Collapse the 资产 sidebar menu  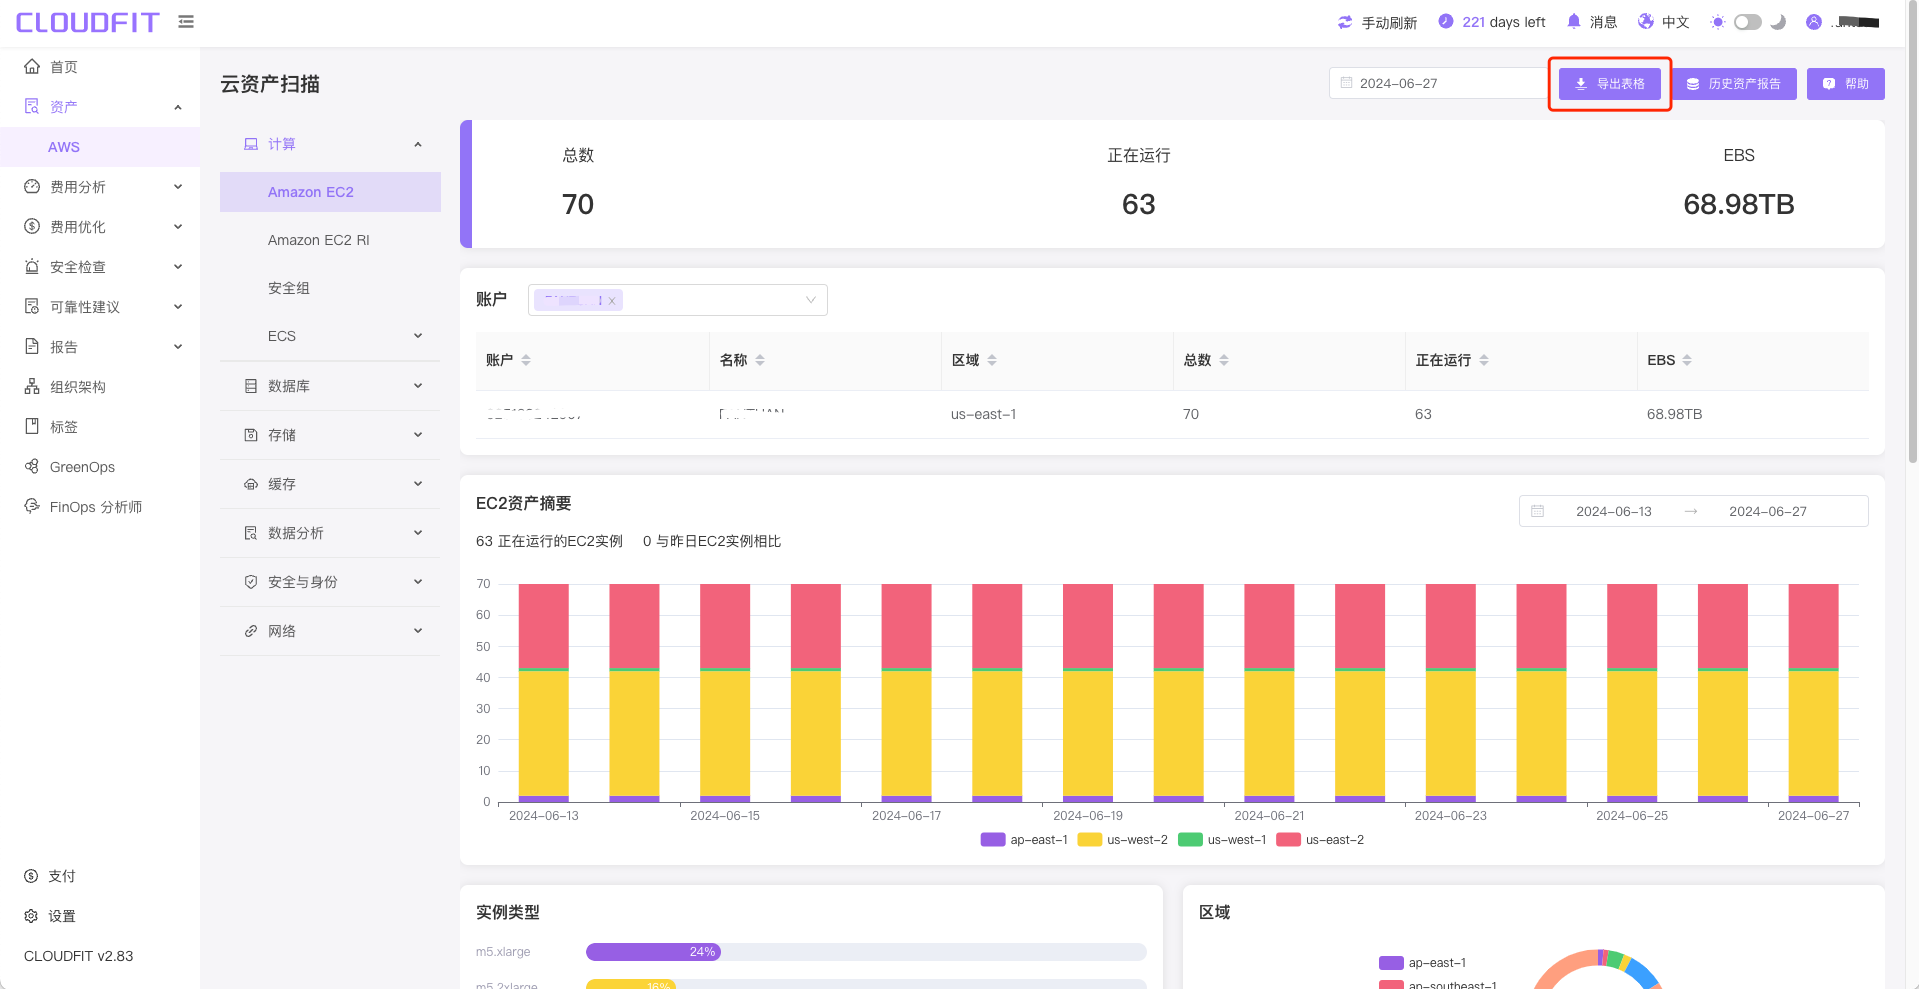click(x=100, y=106)
